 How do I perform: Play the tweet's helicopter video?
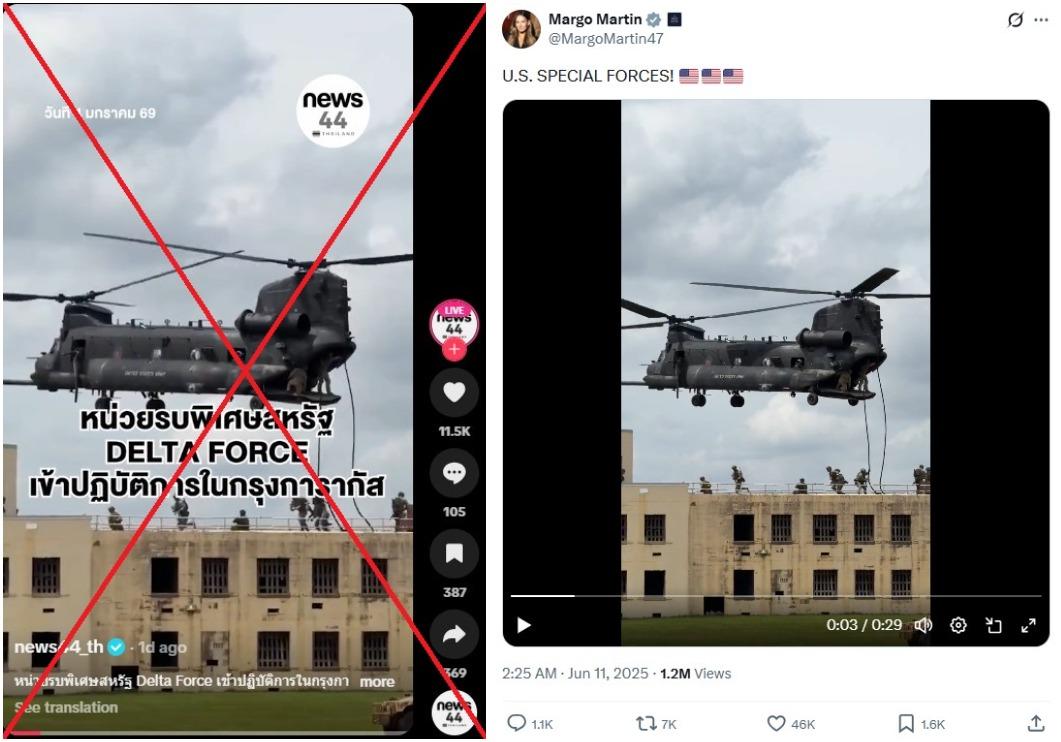click(523, 625)
